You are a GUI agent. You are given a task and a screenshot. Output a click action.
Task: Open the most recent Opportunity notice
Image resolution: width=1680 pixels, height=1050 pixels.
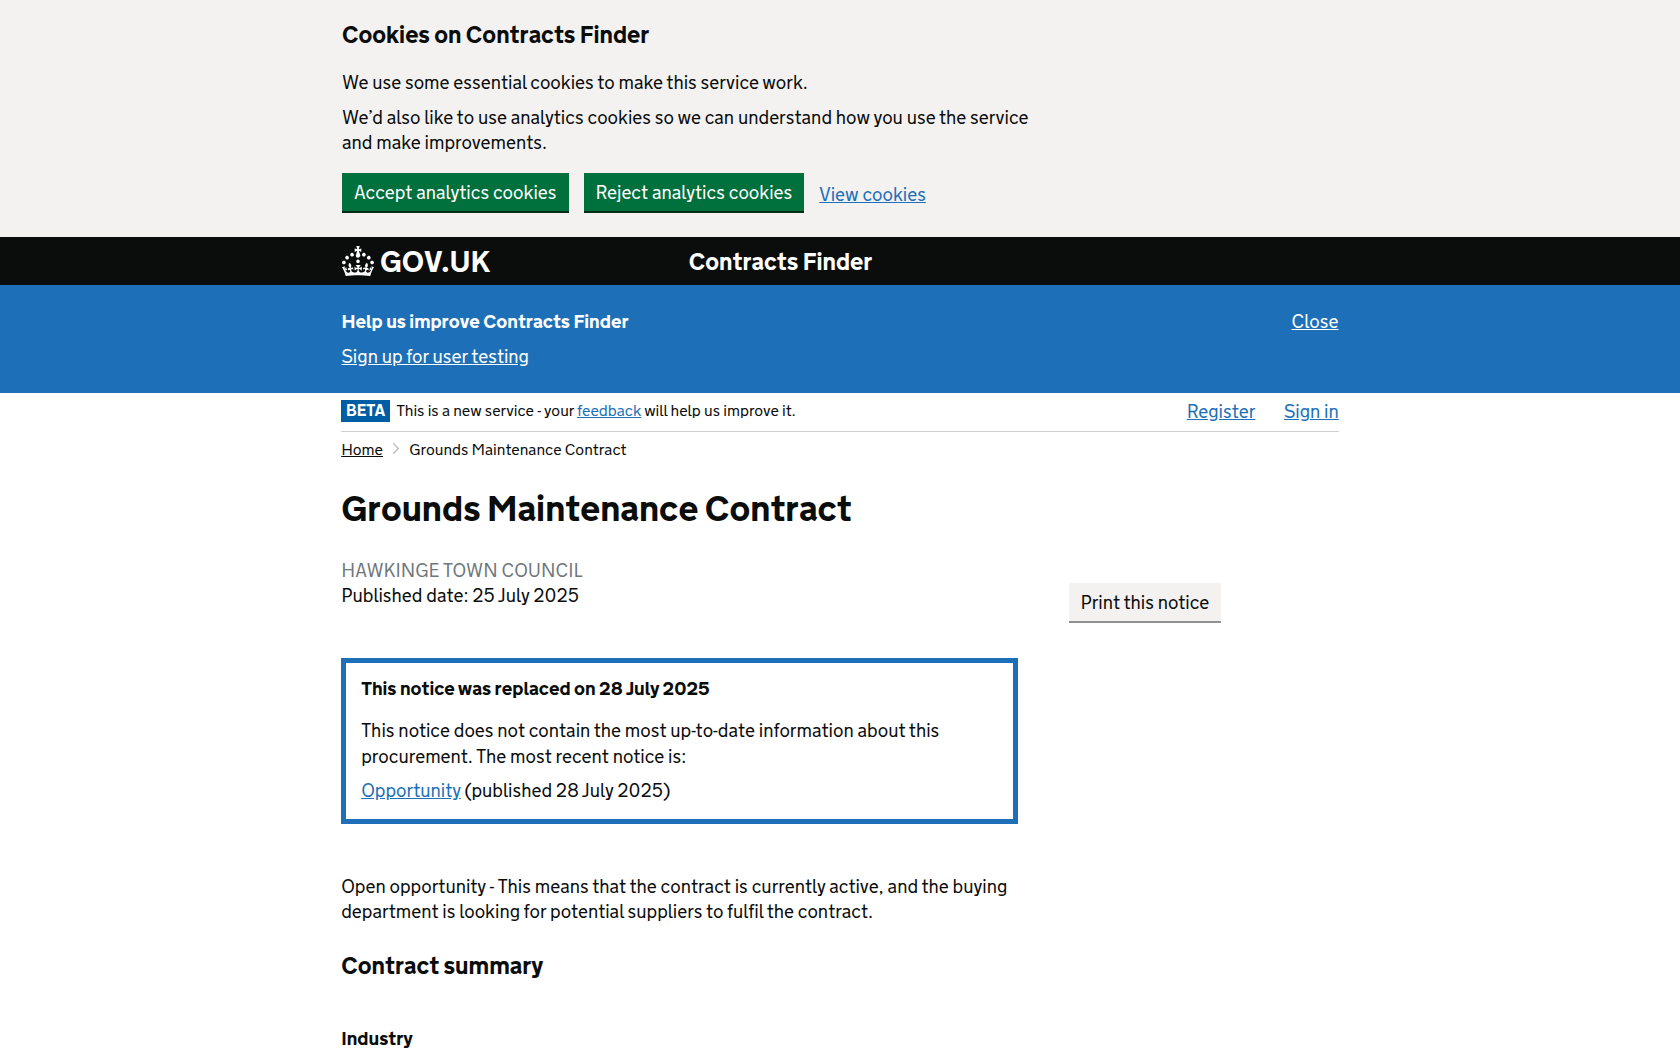click(x=411, y=791)
